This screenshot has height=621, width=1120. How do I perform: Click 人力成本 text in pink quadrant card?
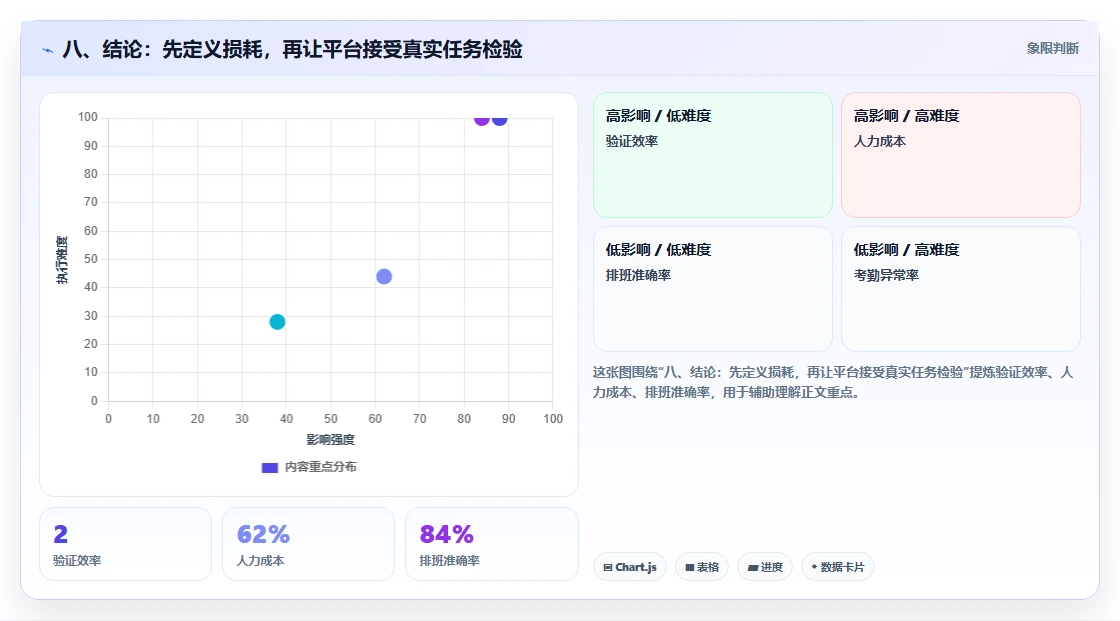point(879,141)
